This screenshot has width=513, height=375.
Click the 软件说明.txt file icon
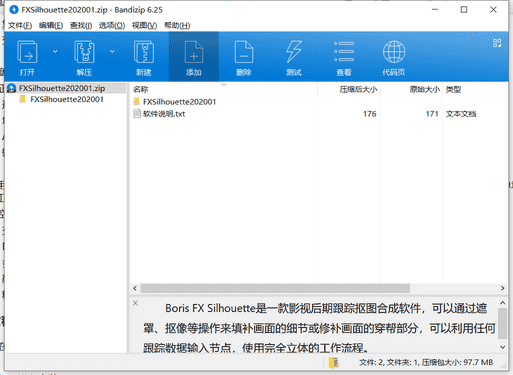pyautogui.click(x=137, y=114)
